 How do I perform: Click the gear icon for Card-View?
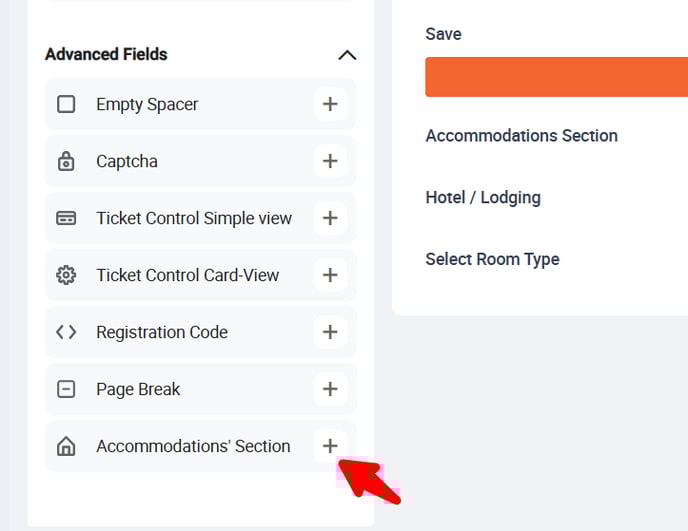66,275
